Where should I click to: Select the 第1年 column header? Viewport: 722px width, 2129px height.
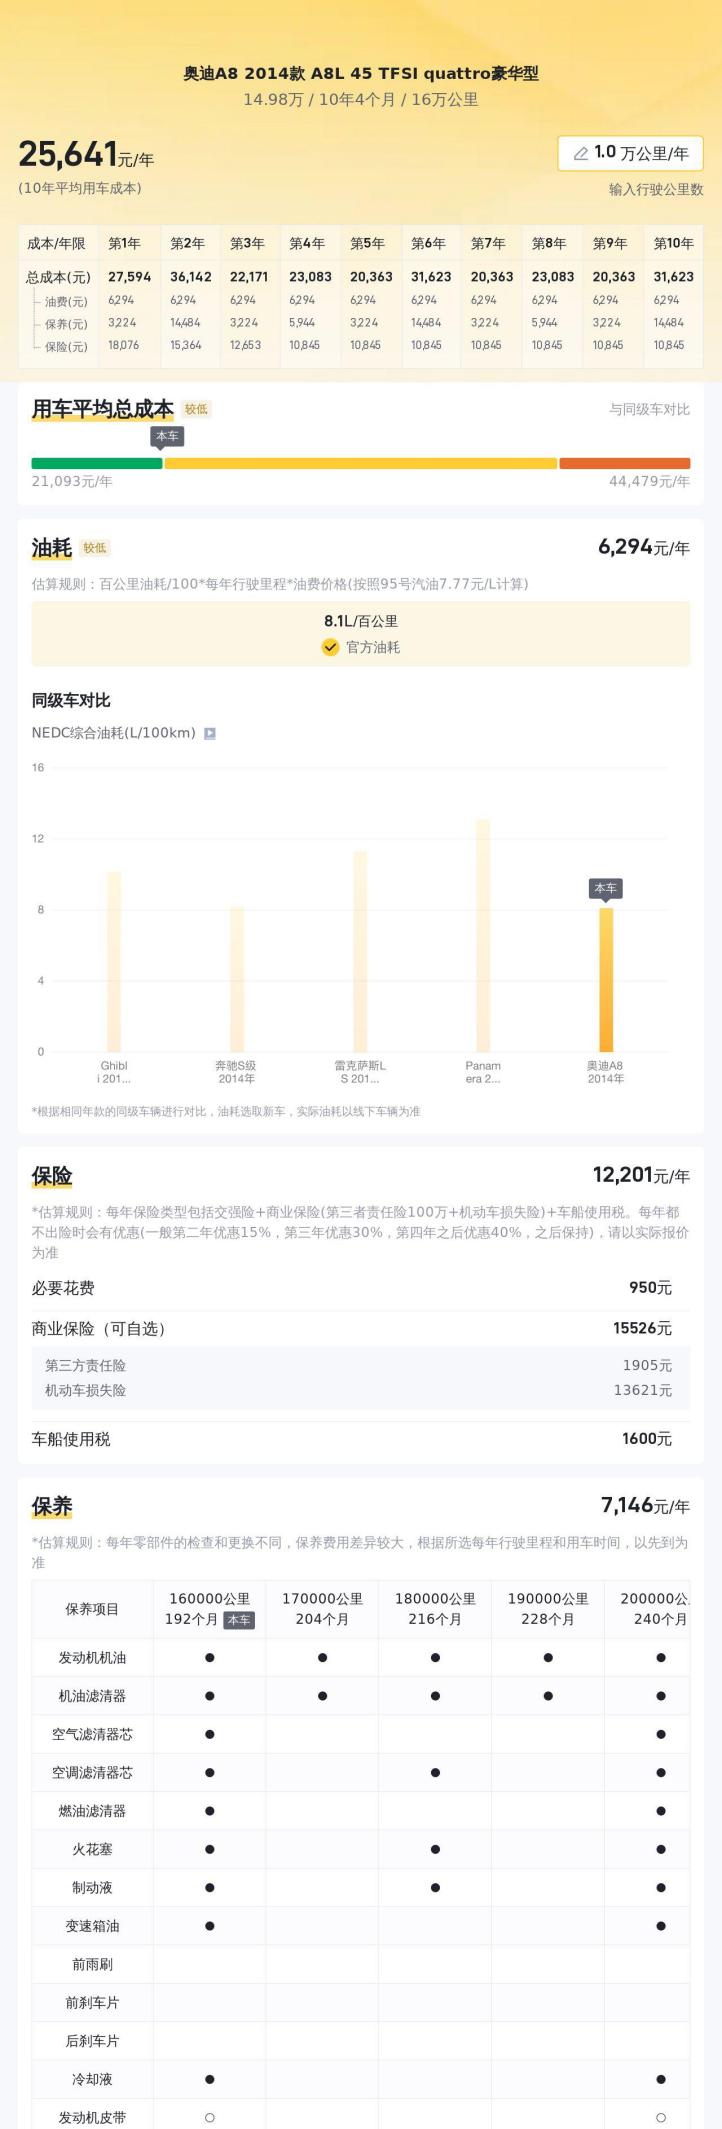124,243
